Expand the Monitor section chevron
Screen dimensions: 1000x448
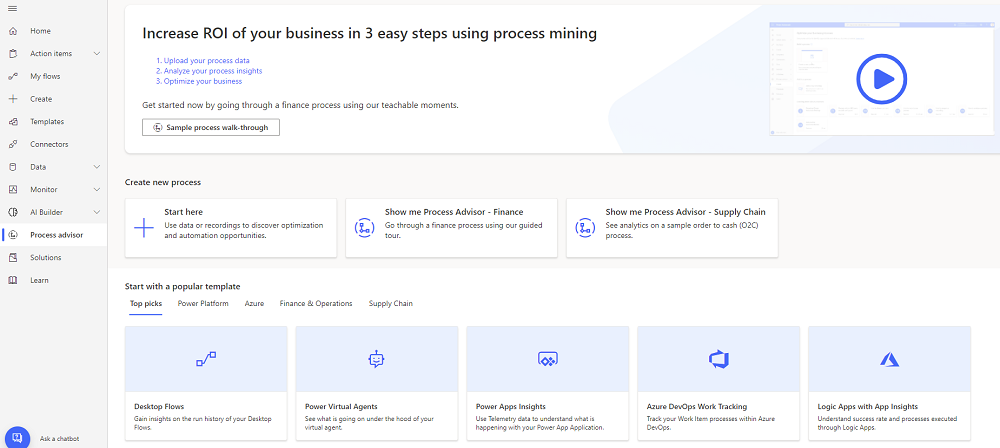tap(96, 189)
